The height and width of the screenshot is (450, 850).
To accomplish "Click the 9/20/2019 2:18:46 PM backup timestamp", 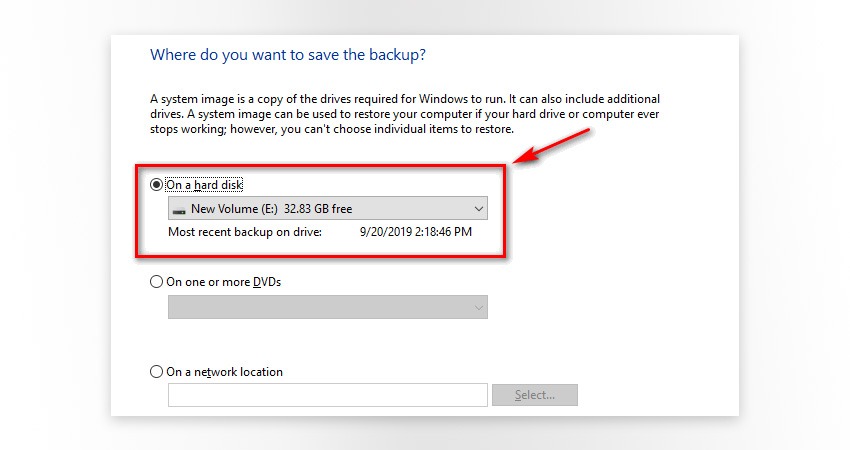I will (415, 232).
